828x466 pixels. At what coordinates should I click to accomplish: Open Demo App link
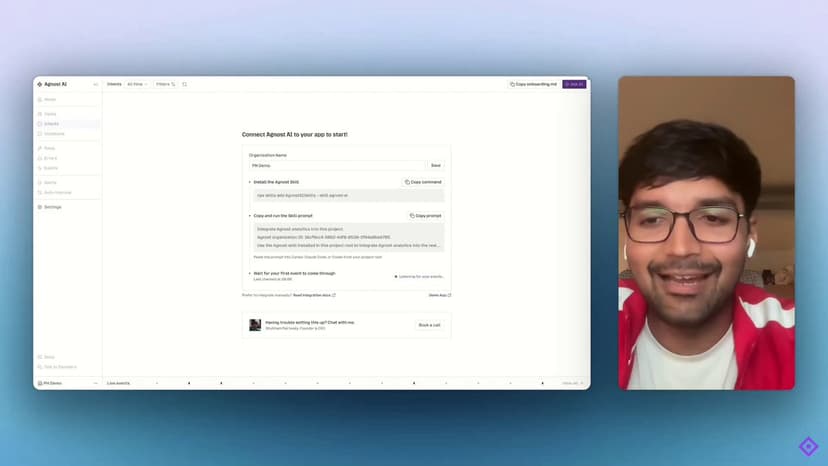440,295
